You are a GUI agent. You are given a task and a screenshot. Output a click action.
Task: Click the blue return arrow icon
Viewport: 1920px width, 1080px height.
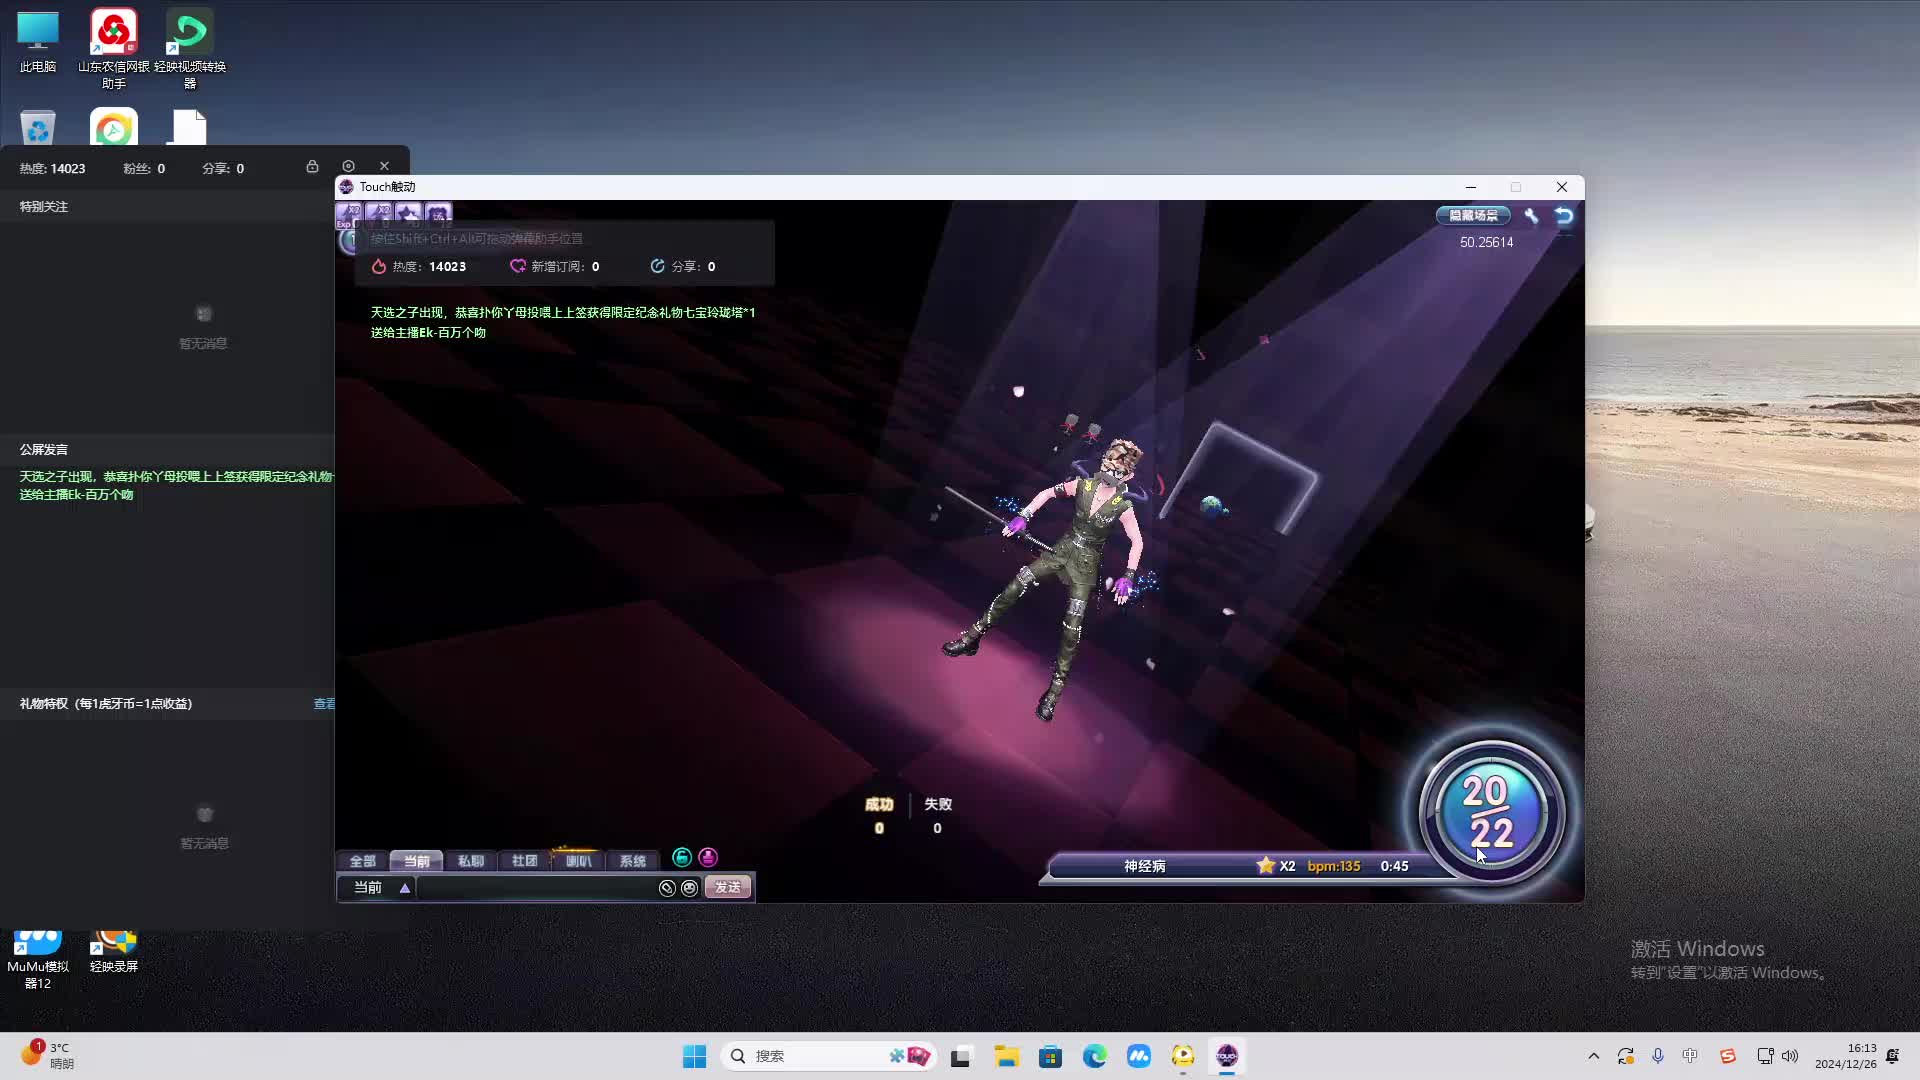tap(1564, 215)
